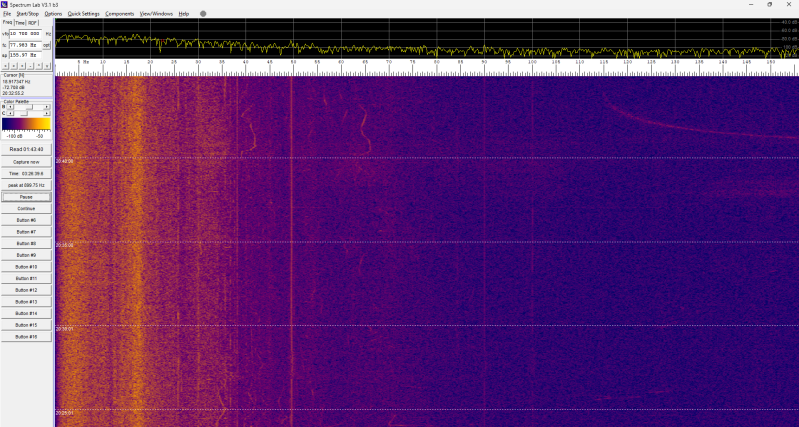Click Button #16
The image size is (799, 427).
tap(26, 337)
